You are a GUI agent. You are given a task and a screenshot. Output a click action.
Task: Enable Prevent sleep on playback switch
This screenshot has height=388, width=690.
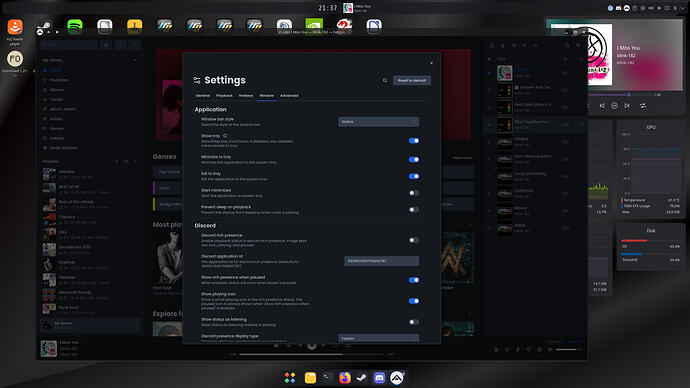pyautogui.click(x=414, y=210)
